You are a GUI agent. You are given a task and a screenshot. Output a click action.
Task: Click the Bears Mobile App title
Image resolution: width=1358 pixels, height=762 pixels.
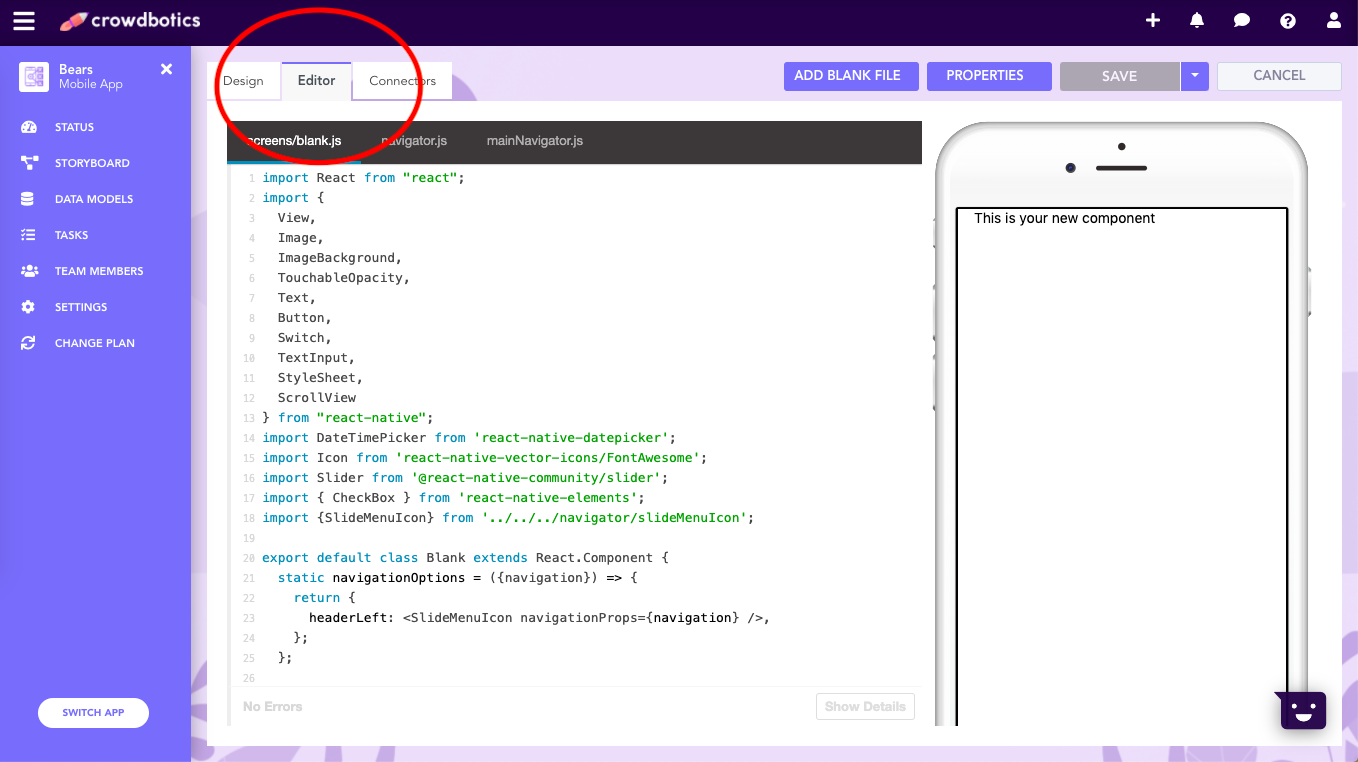pyautogui.click(x=91, y=77)
